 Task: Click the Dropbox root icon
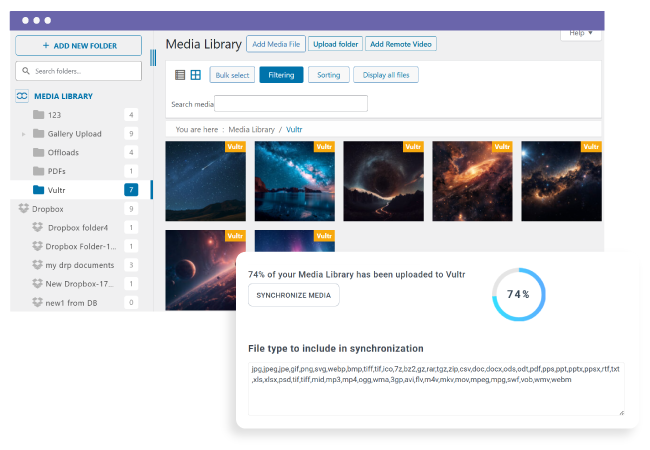pyautogui.click(x=23, y=209)
